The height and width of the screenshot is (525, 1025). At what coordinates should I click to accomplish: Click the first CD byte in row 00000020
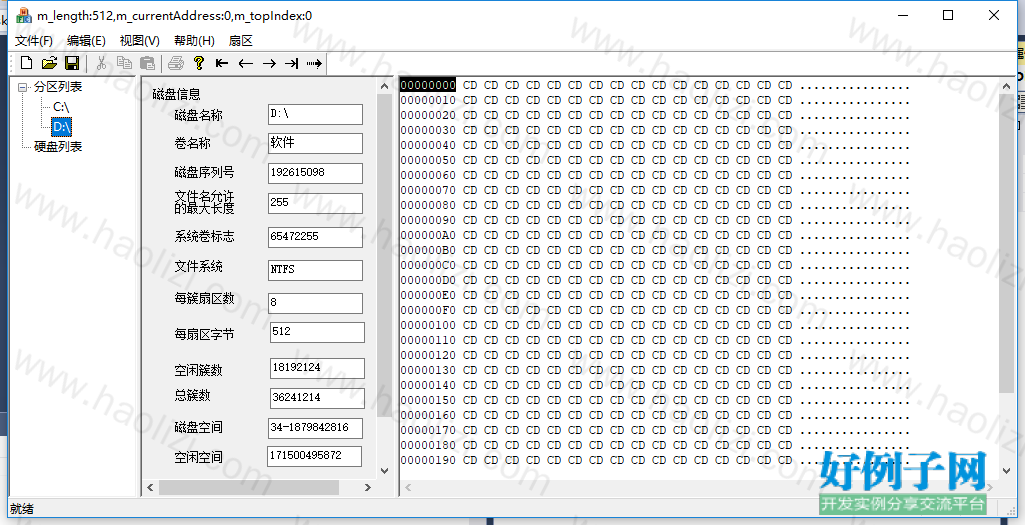pos(470,115)
